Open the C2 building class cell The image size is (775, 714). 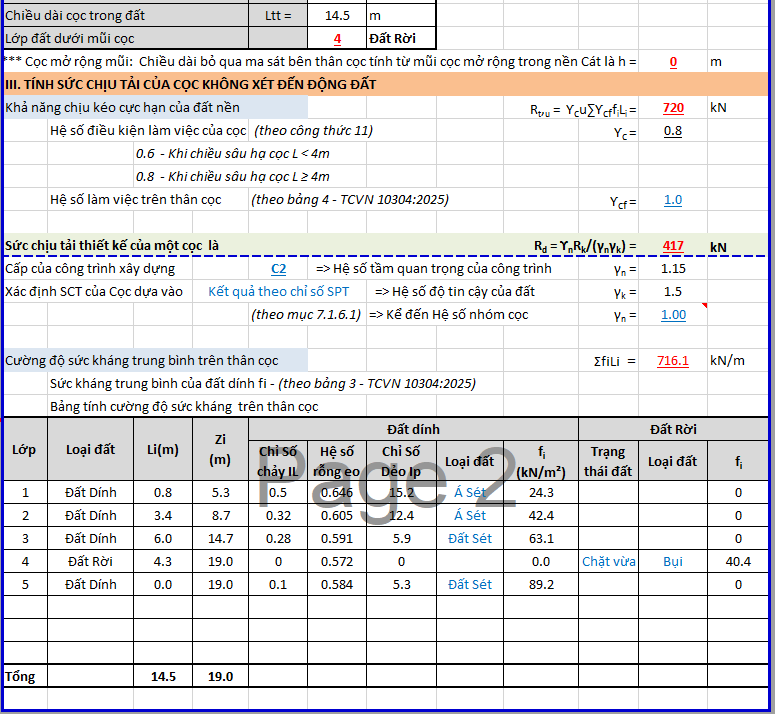click(278, 269)
